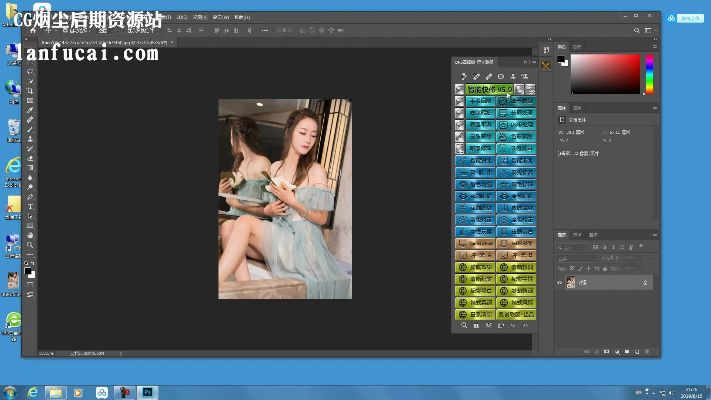This screenshot has width=711, height=400.
Task: Open the Windows Start menu
Action: (12, 392)
